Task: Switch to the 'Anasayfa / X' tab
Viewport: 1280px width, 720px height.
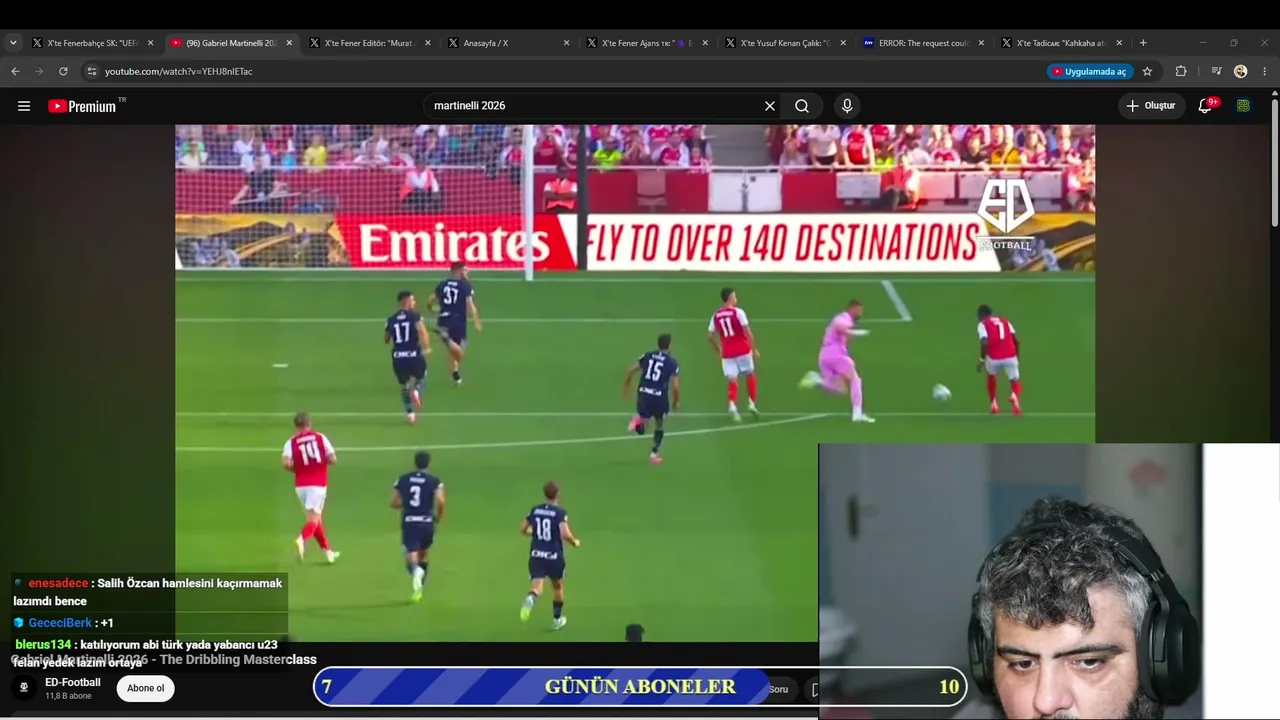Action: 509,43
